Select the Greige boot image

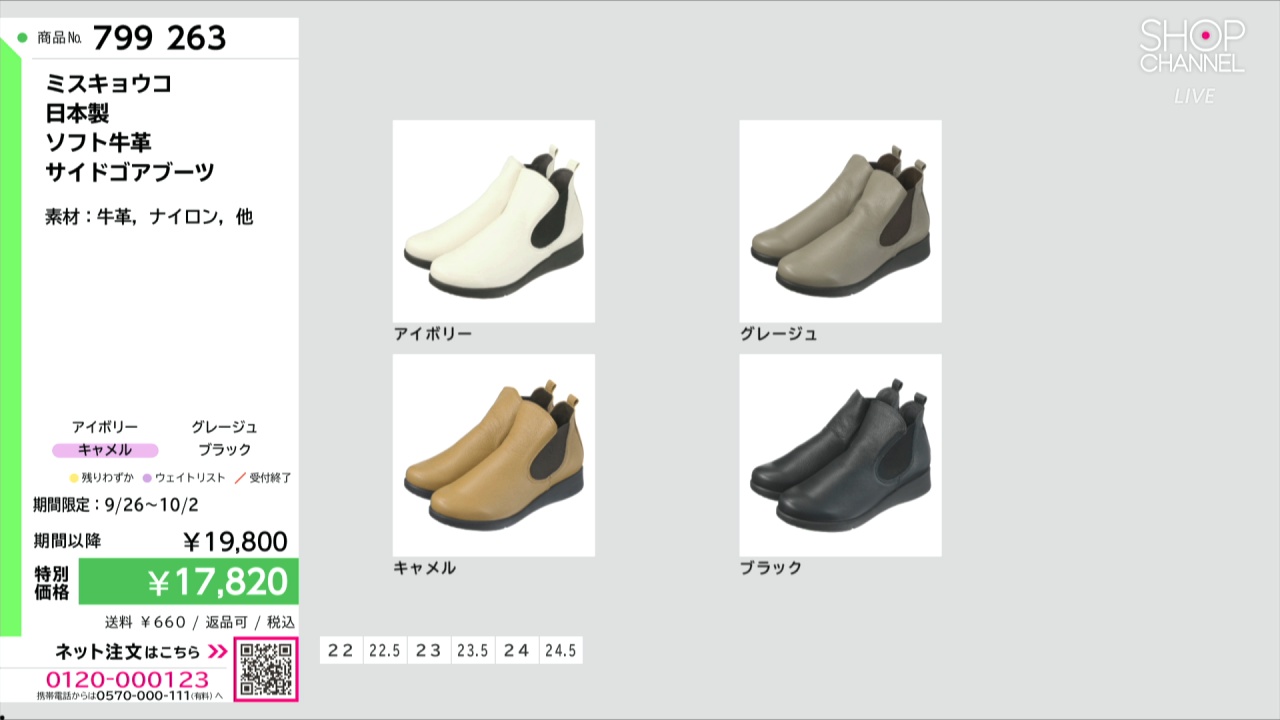click(840, 221)
